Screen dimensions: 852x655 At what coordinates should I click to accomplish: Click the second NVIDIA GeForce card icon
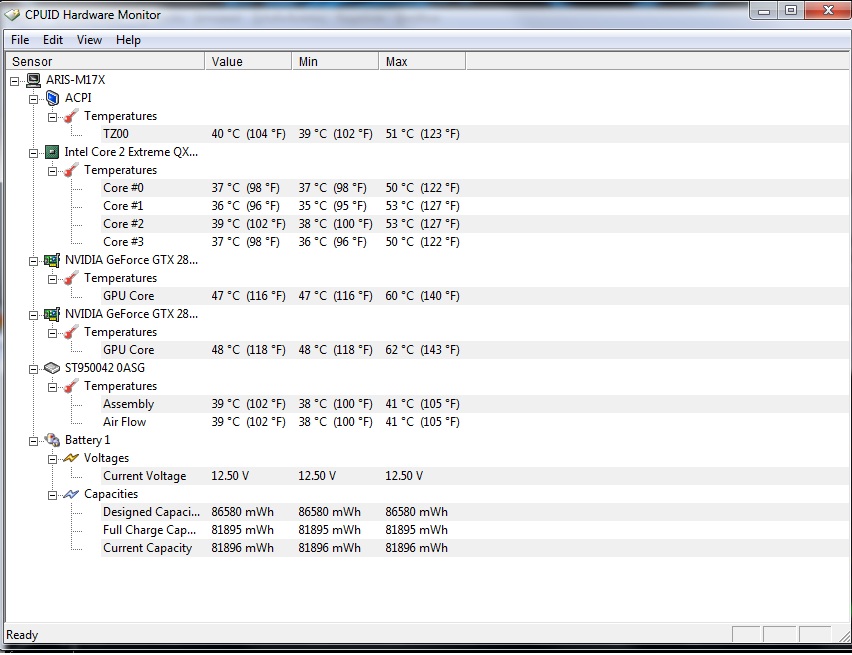[x=52, y=314]
